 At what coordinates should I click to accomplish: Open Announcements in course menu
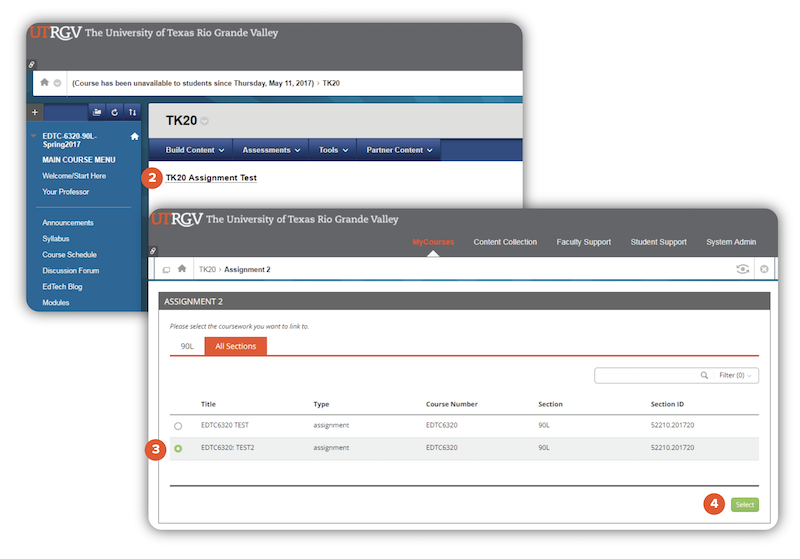[x=68, y=223]
